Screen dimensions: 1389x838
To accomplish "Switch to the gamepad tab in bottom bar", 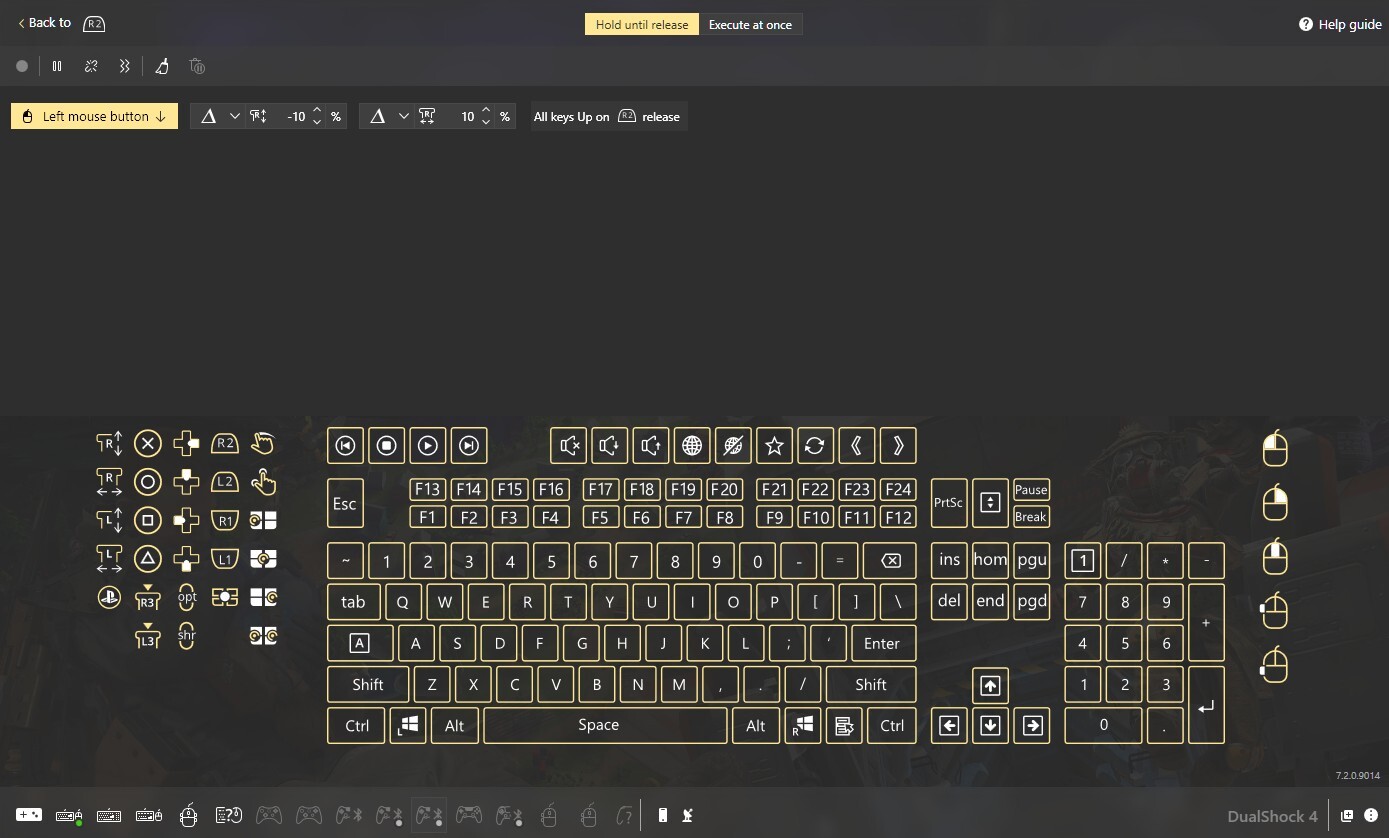I will point(29,816).
